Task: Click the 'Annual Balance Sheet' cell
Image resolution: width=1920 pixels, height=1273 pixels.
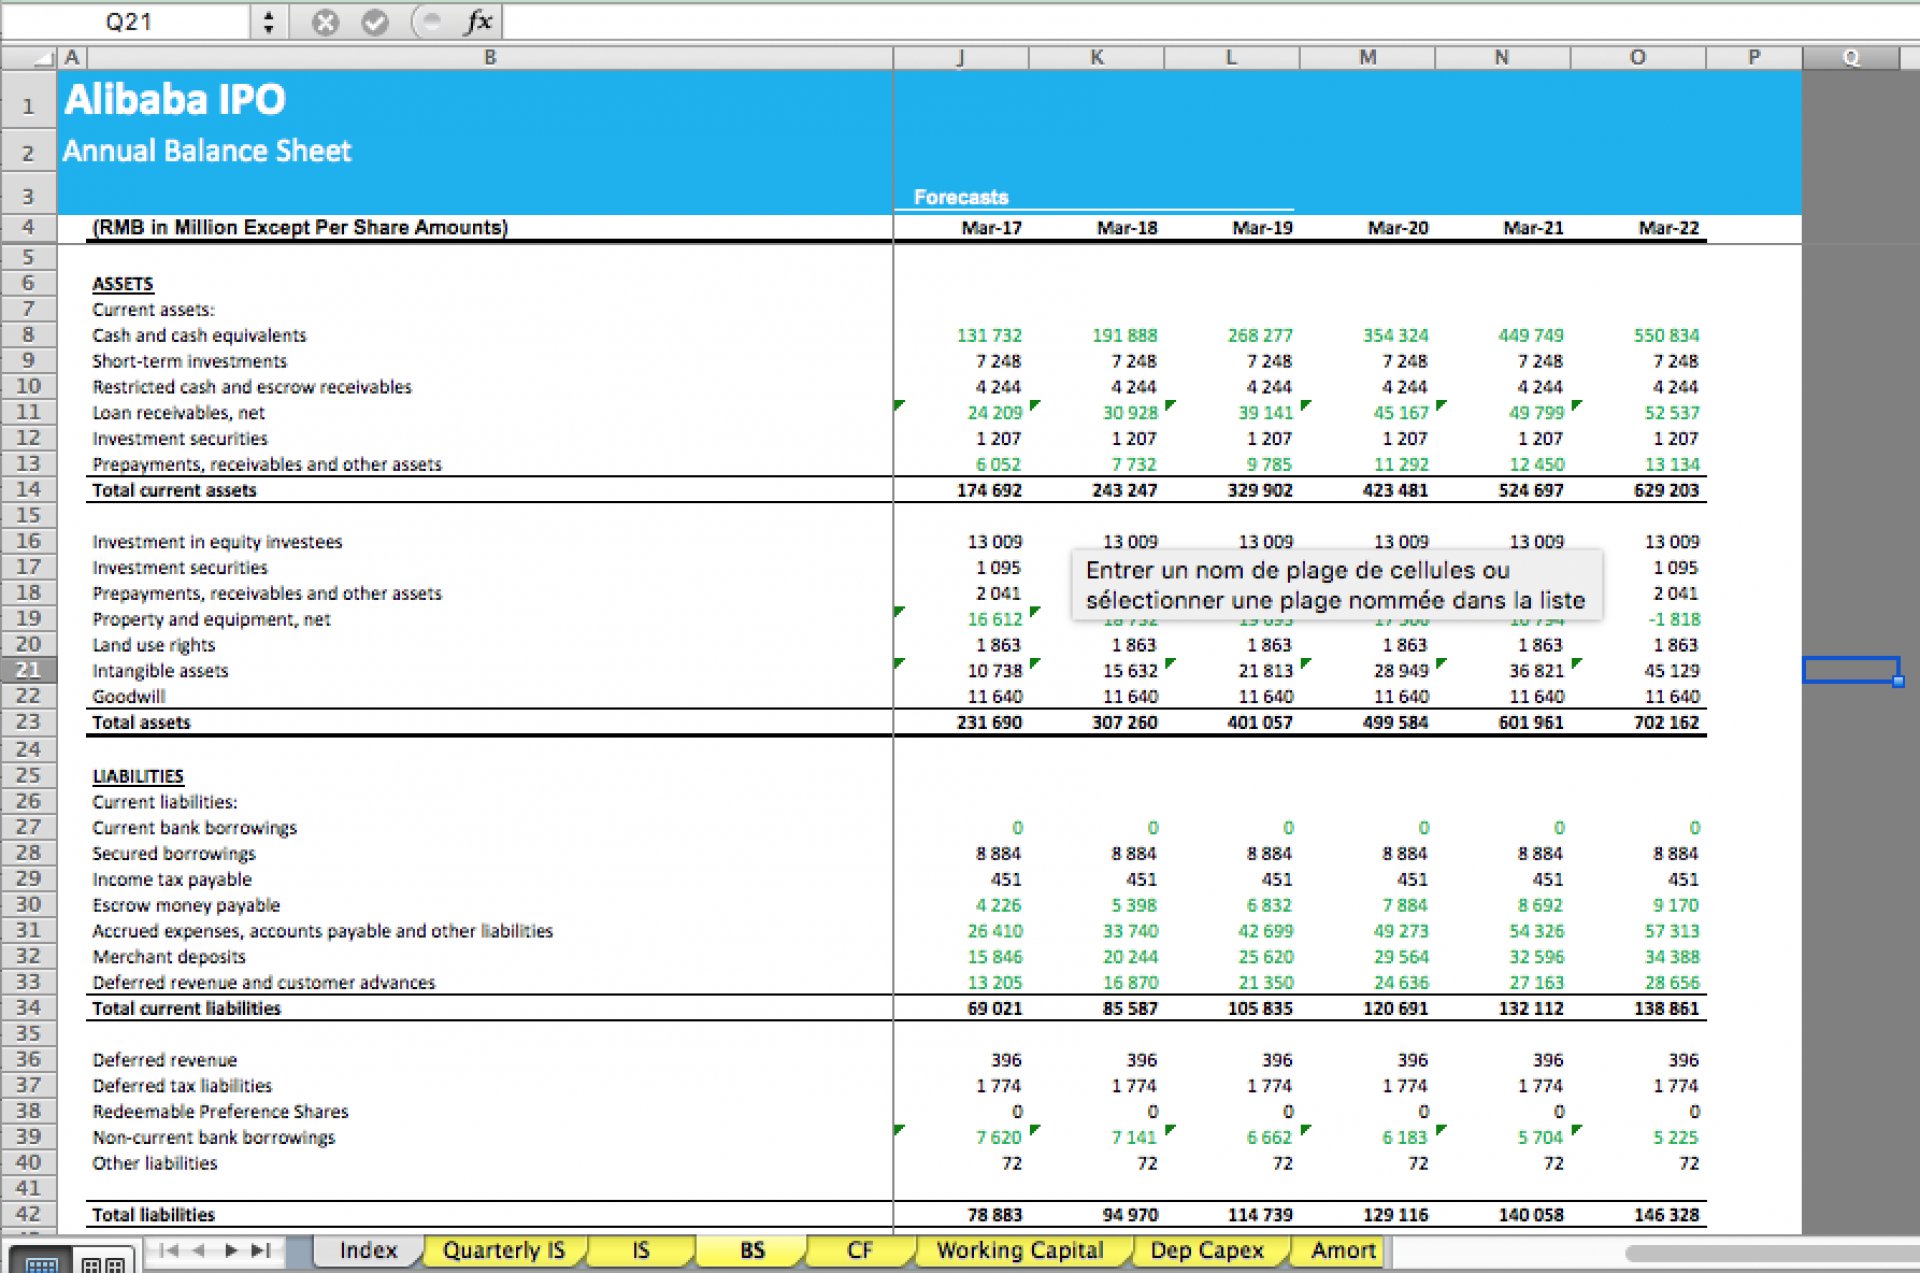Action: (208, 151)
